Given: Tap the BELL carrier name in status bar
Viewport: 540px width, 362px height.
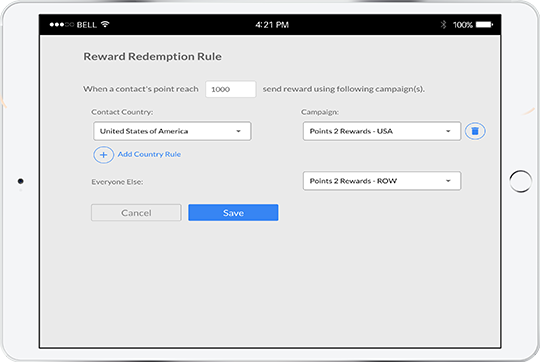Looking at the screenshot, I should tap(86, 25).
